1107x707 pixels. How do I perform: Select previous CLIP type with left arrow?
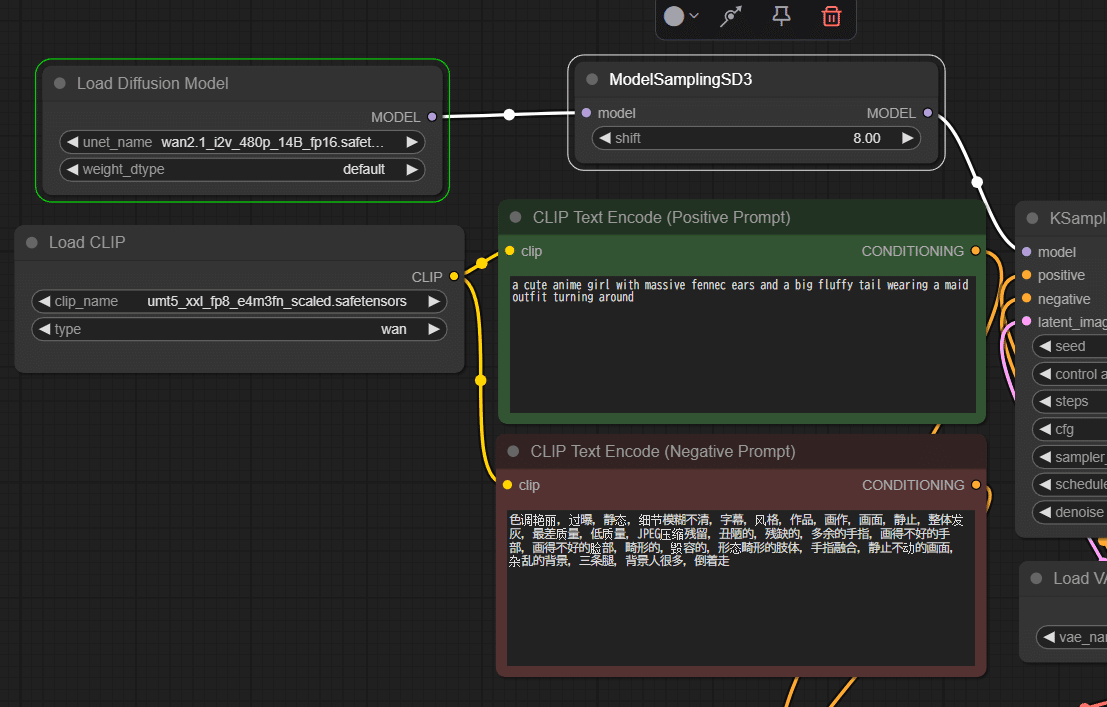tap(44, 329)
